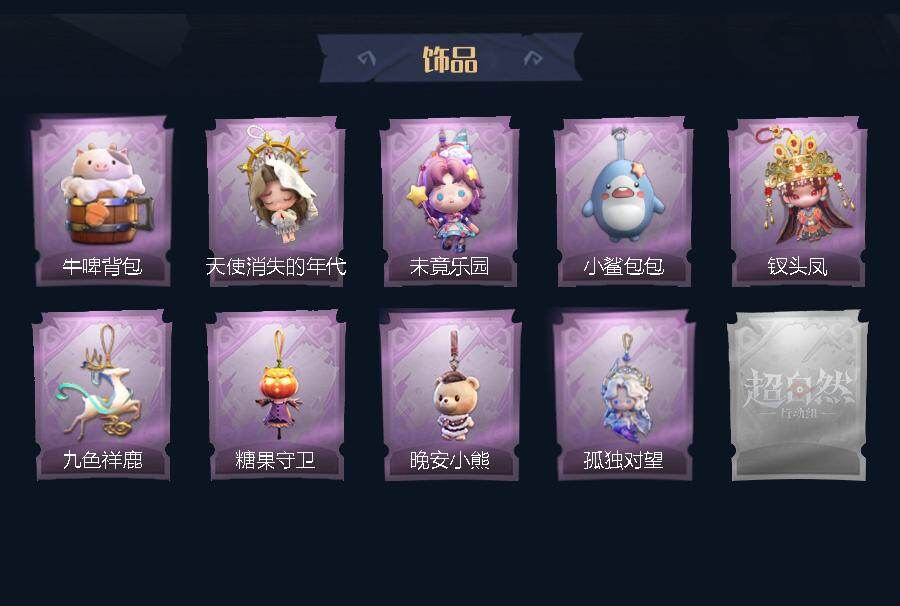Choose the 九色祥鹿 white deer pendant
The width and height of the screenshot is (900, 606).
pyautogui.click(x=102, y=395)
